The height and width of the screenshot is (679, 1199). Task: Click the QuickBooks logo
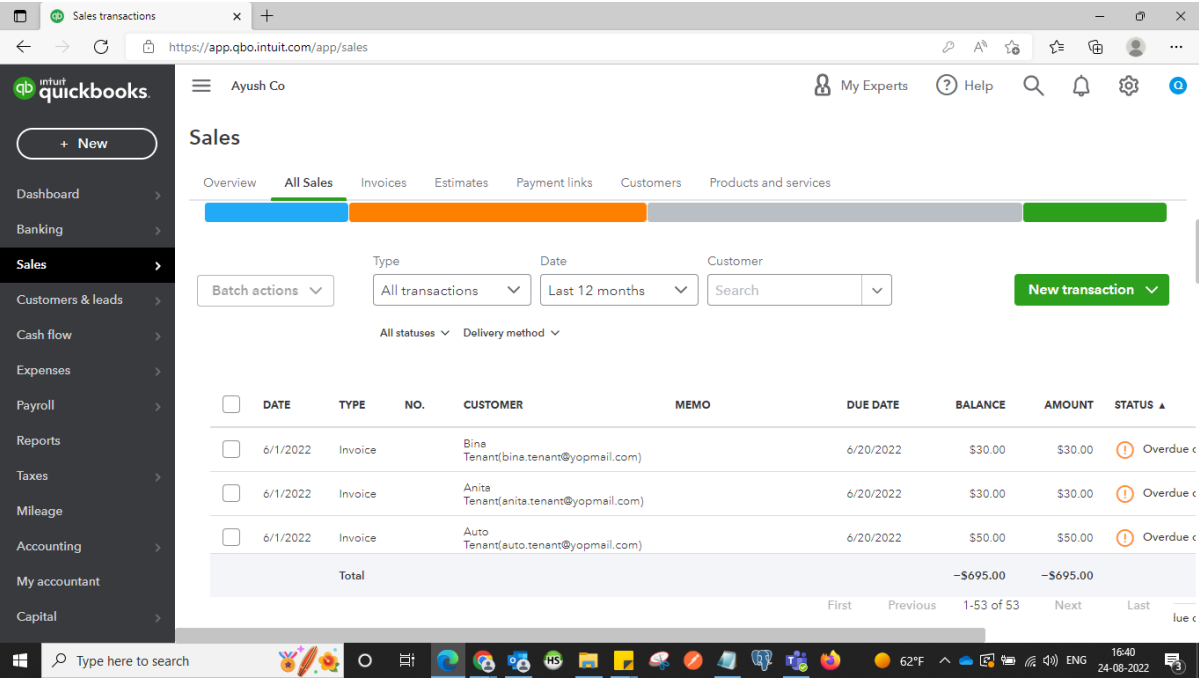pyautogui.click(x=81, y=90)
